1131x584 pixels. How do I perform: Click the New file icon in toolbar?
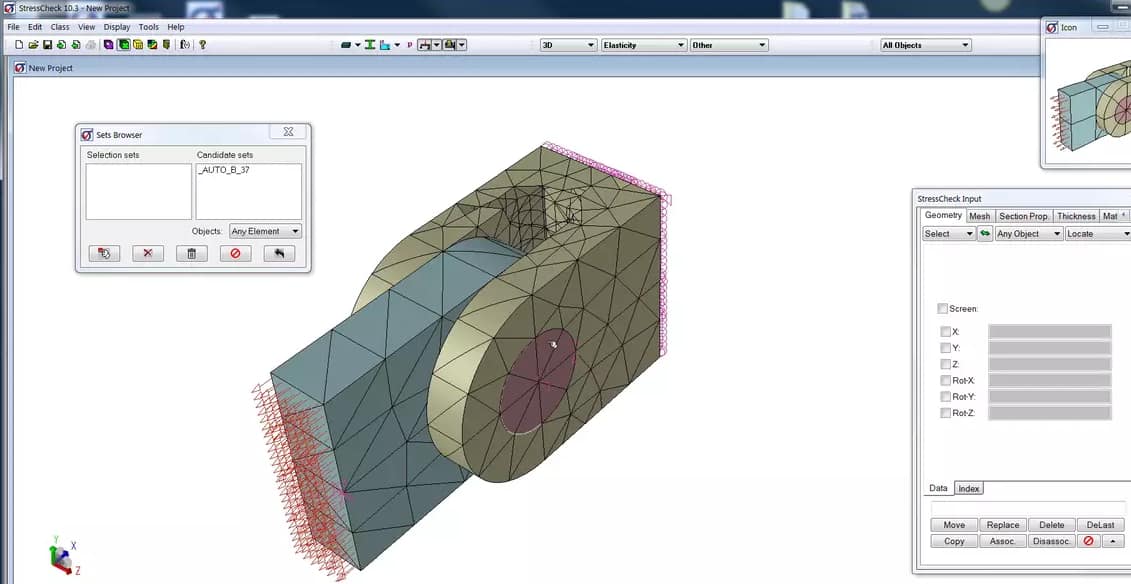(x=19, y=45)
